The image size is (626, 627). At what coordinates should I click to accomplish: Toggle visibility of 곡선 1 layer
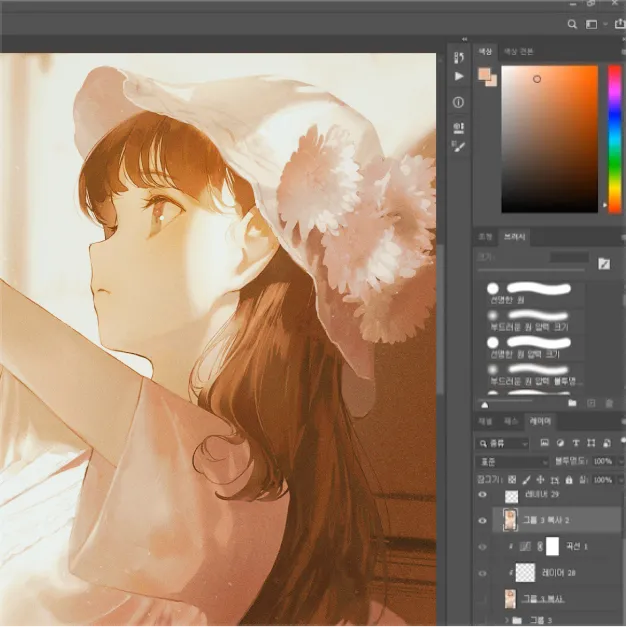482,547
